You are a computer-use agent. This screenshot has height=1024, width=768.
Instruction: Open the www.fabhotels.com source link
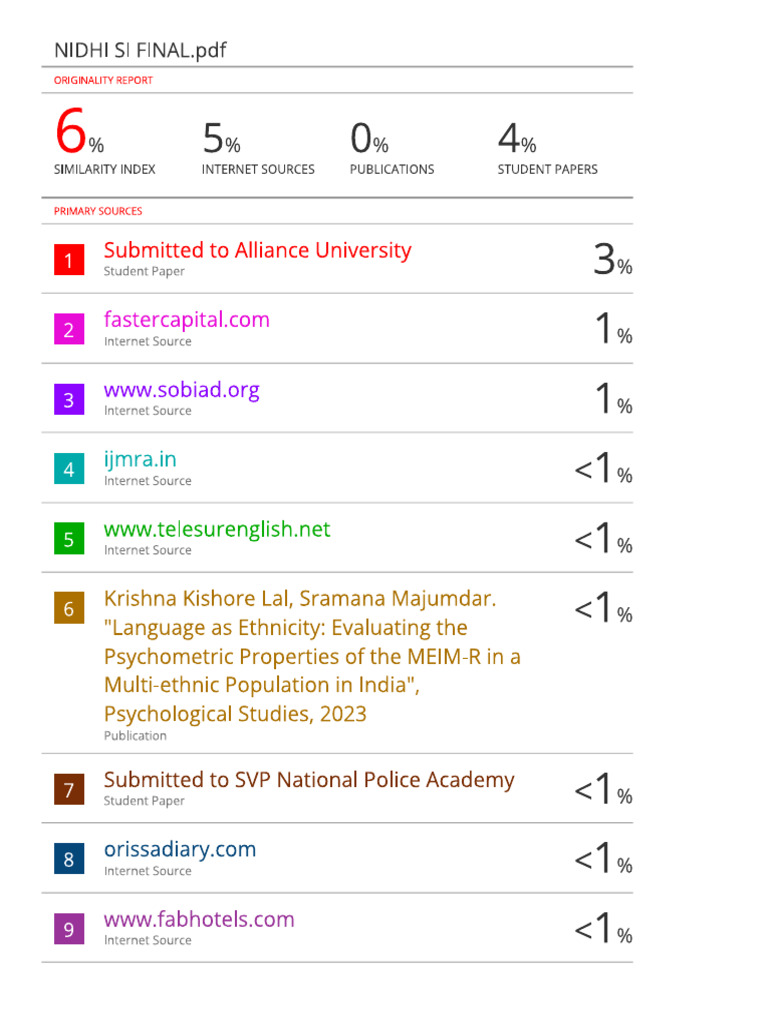(199, 919)
